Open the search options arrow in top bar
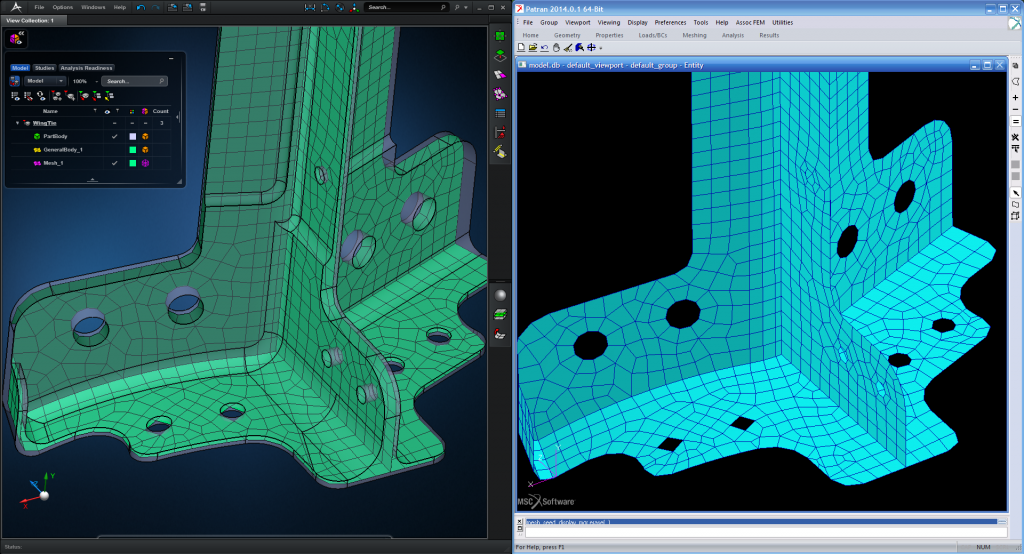This screenshot has height=554, width=1024. point(466,7)
